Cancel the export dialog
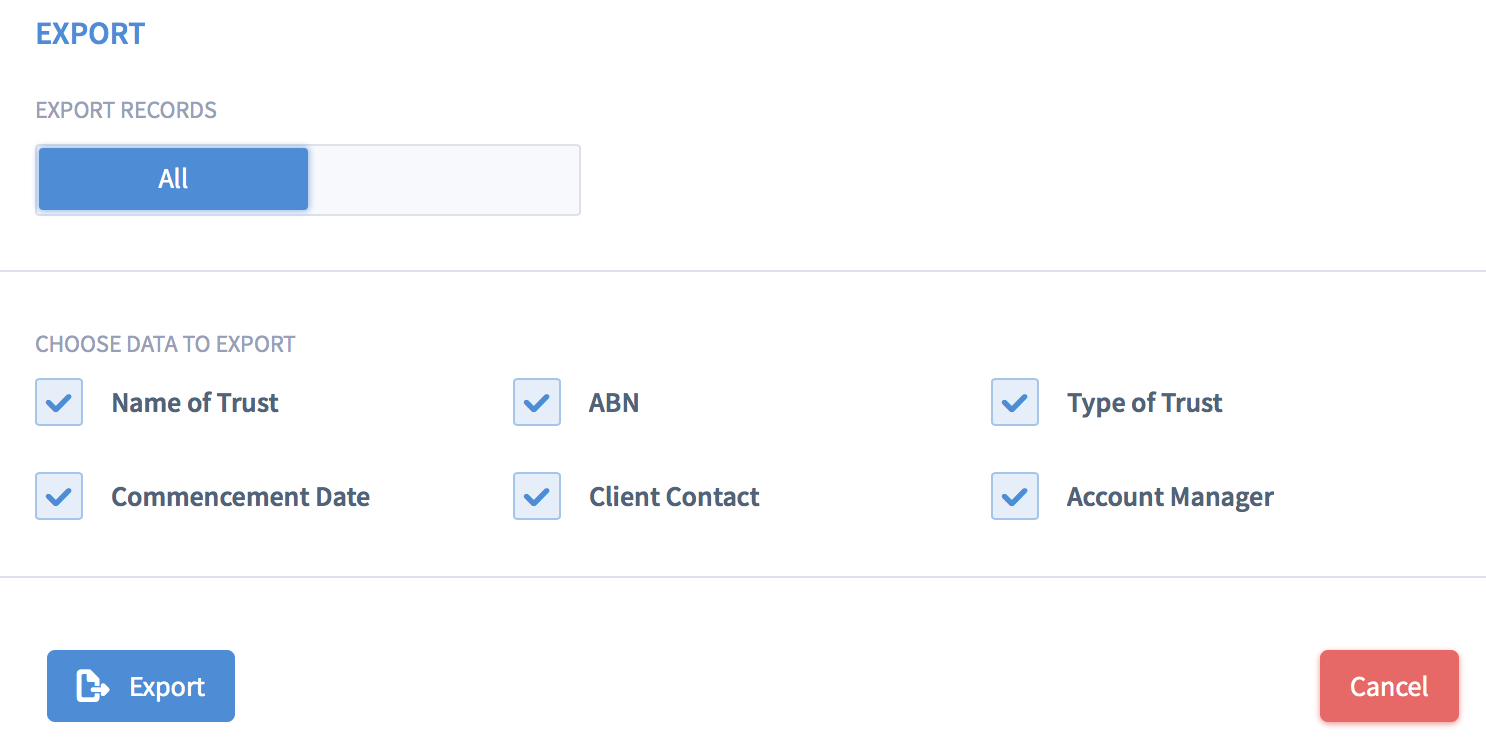The width and height of the screenshot is (1486, 748). click(x=1389, y=686)
